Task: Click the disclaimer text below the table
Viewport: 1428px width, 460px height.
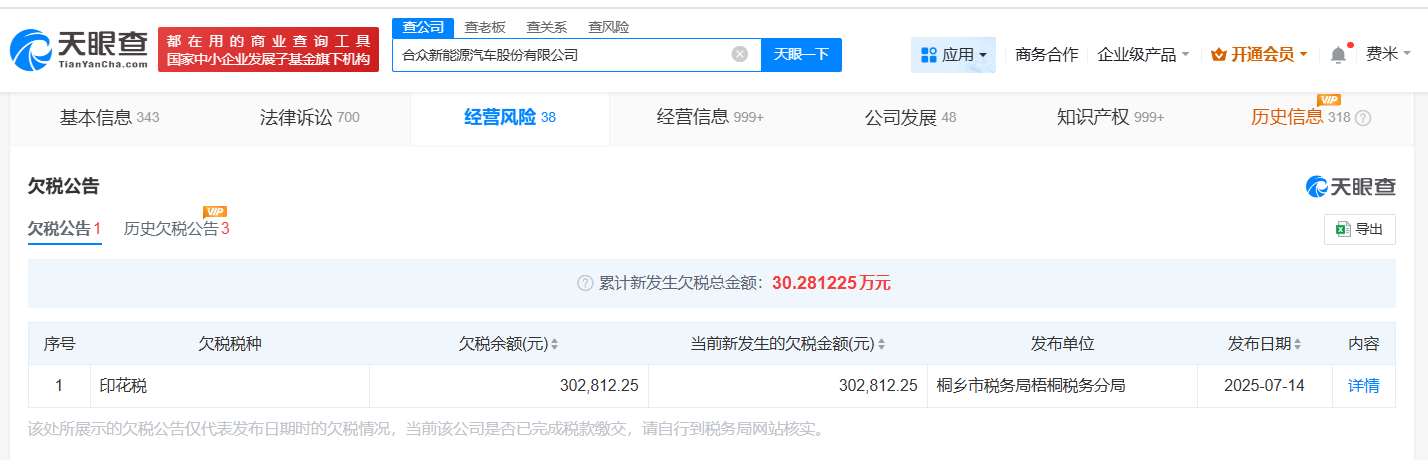Action: pyautogui.click(x=427, y=430)
